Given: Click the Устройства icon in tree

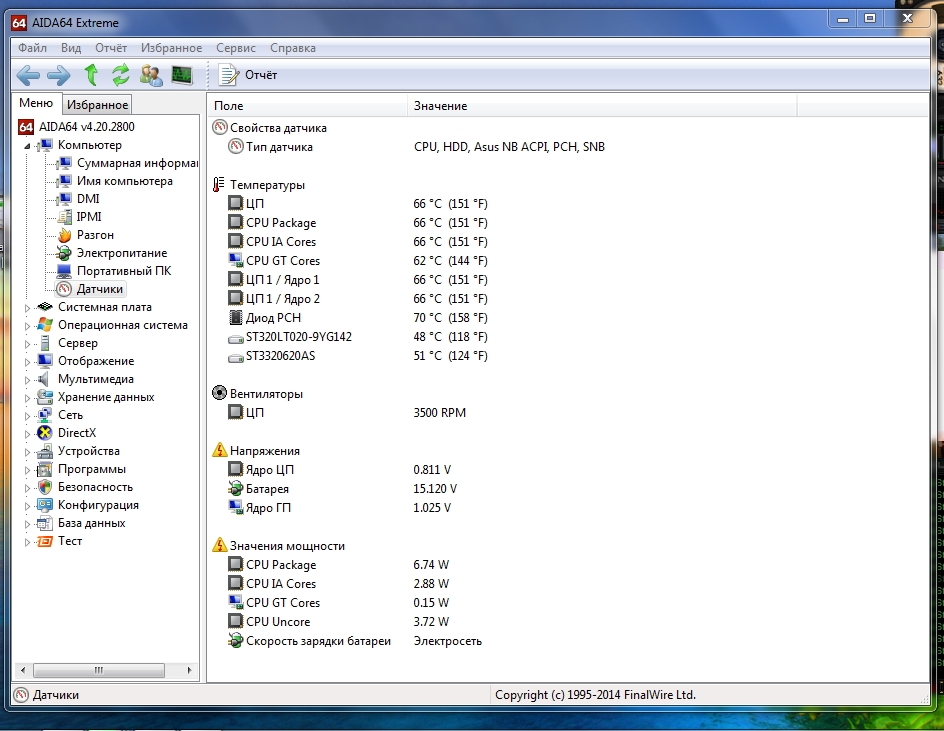Looking at the screenshot, I should coord(45,451).
